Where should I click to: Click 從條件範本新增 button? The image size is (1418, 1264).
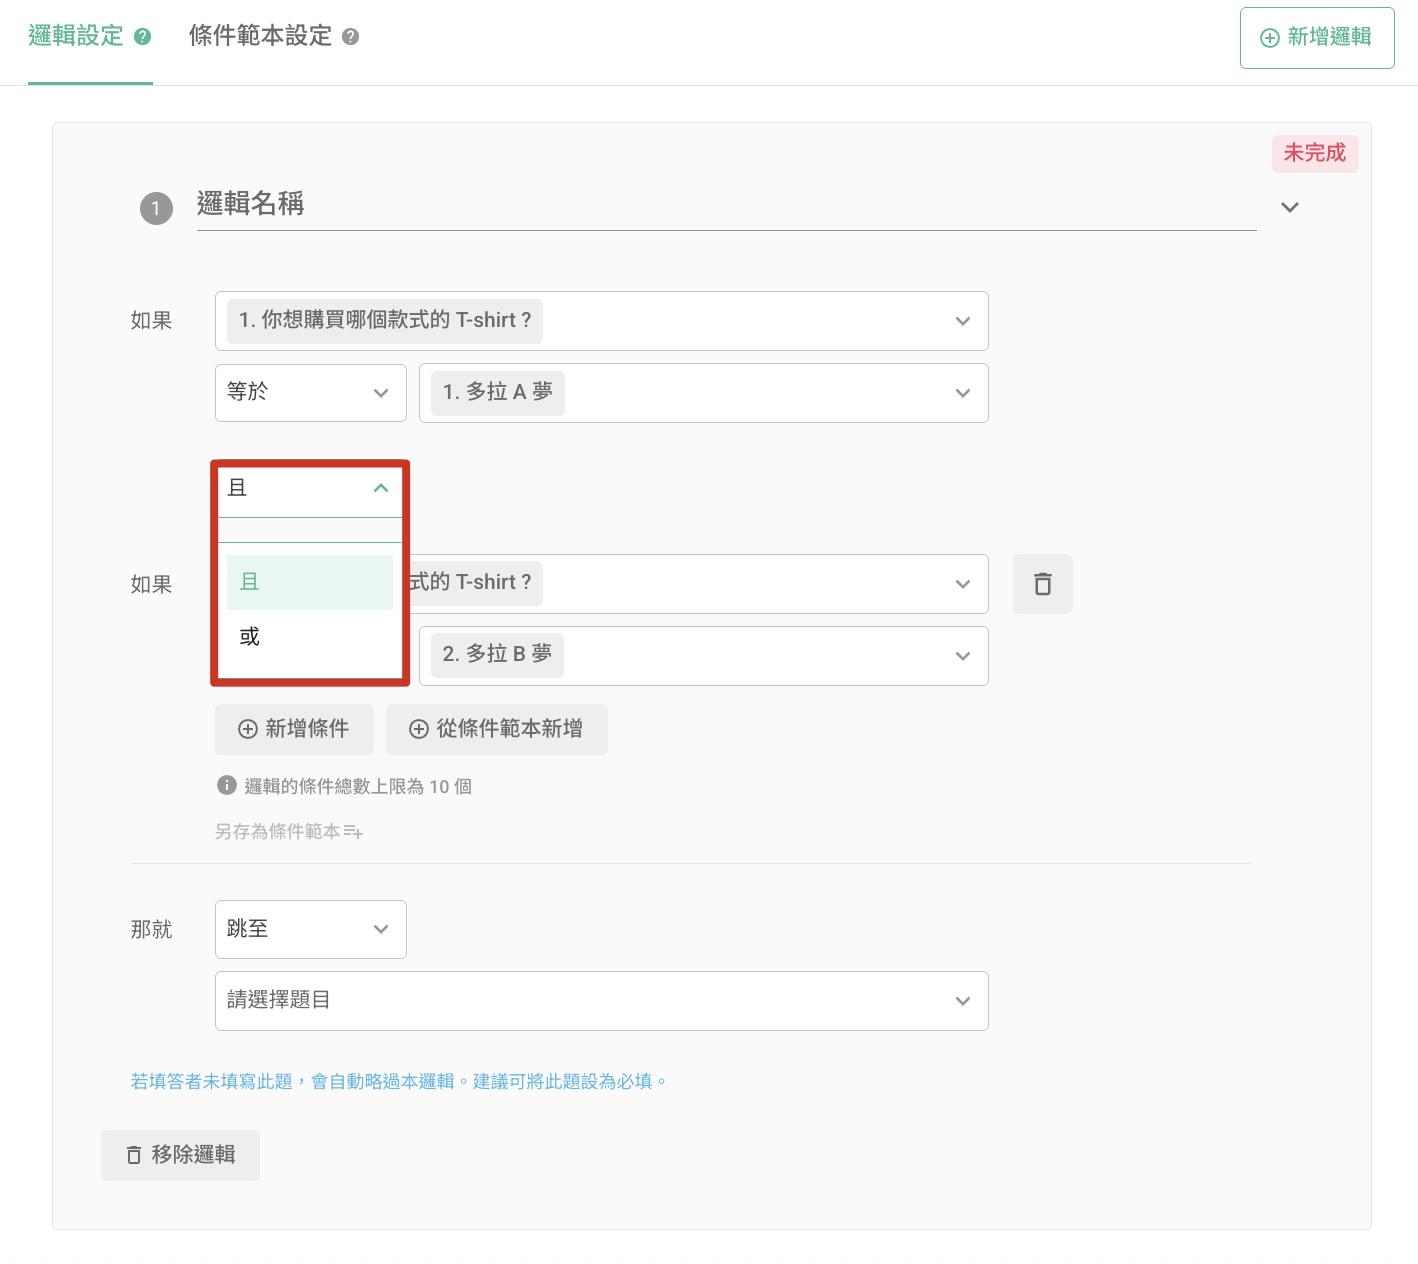[496, 729]
